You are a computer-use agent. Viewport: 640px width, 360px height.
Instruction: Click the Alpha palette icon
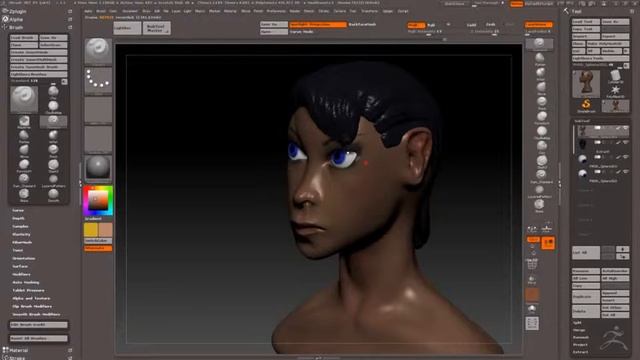(x=5, y=19)
